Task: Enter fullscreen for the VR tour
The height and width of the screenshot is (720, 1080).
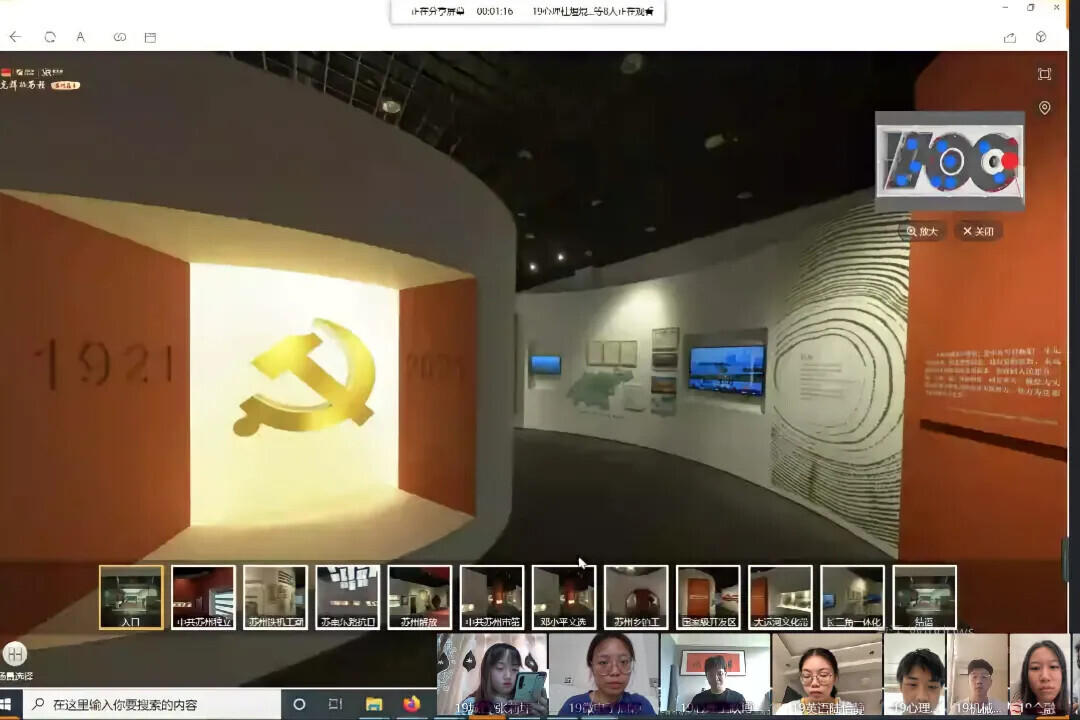Action: (1044, 74)
